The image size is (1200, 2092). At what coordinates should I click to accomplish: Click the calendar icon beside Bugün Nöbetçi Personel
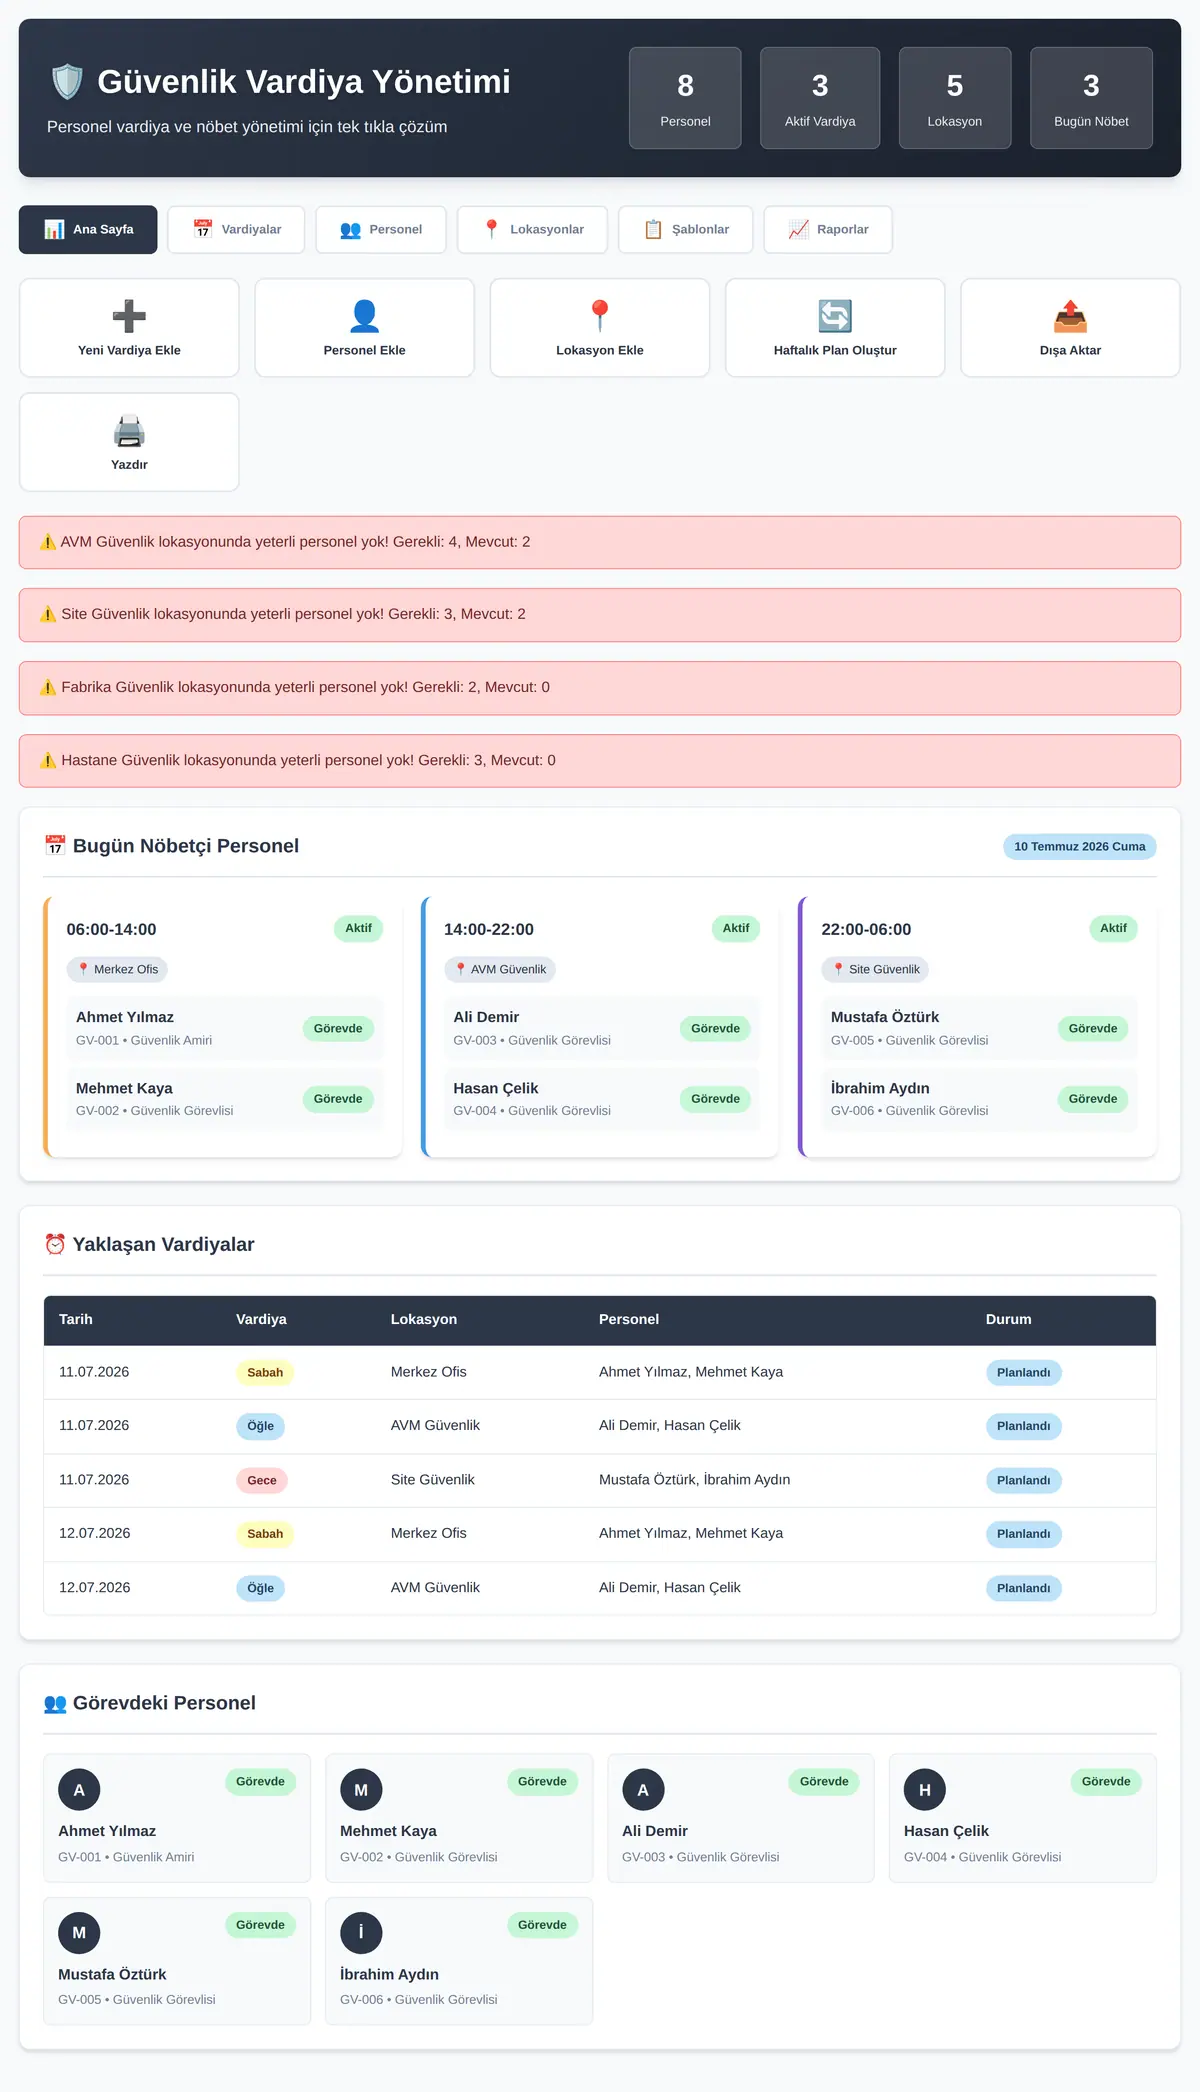(x=55, y=846)
